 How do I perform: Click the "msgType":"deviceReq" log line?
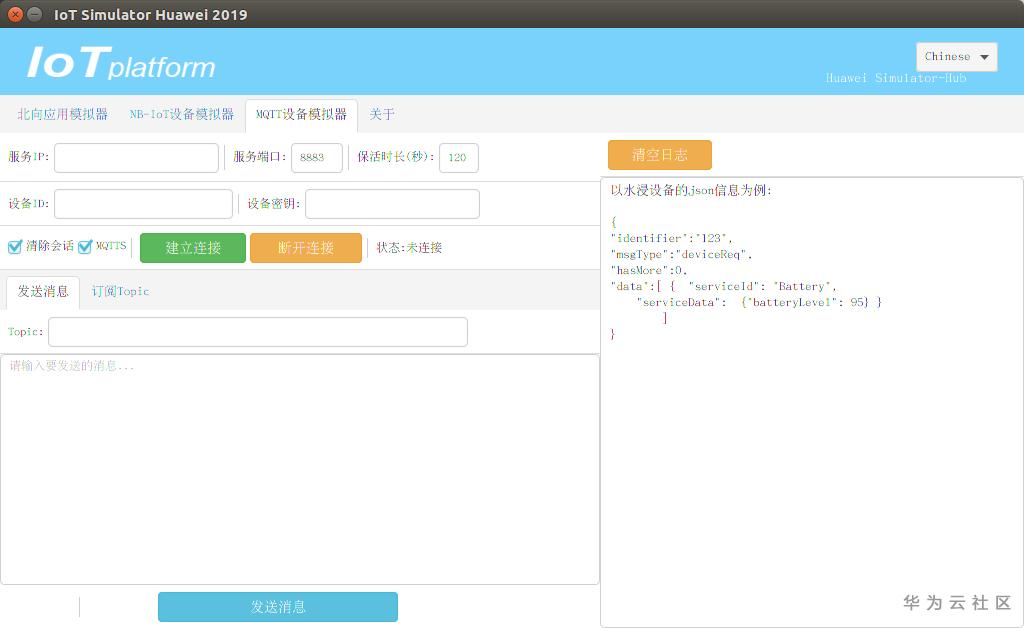coord(681,255)
